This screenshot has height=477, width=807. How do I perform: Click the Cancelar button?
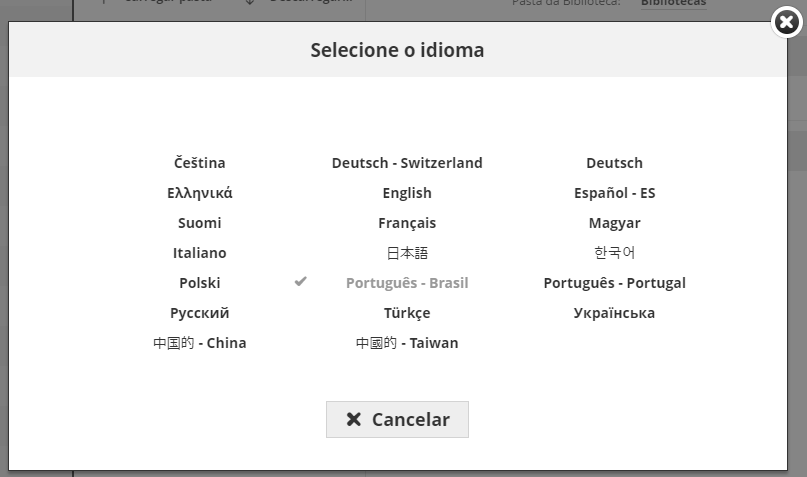[x=397, y=420]
